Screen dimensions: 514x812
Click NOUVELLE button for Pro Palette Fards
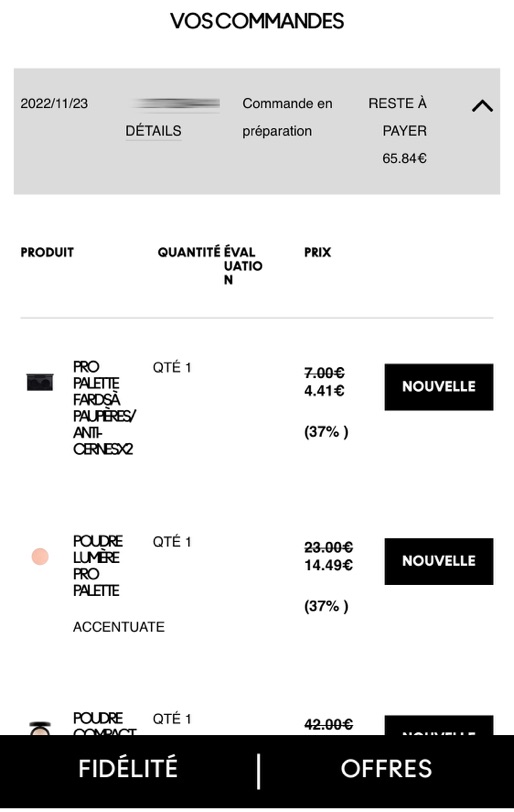[x=438, y=387]
